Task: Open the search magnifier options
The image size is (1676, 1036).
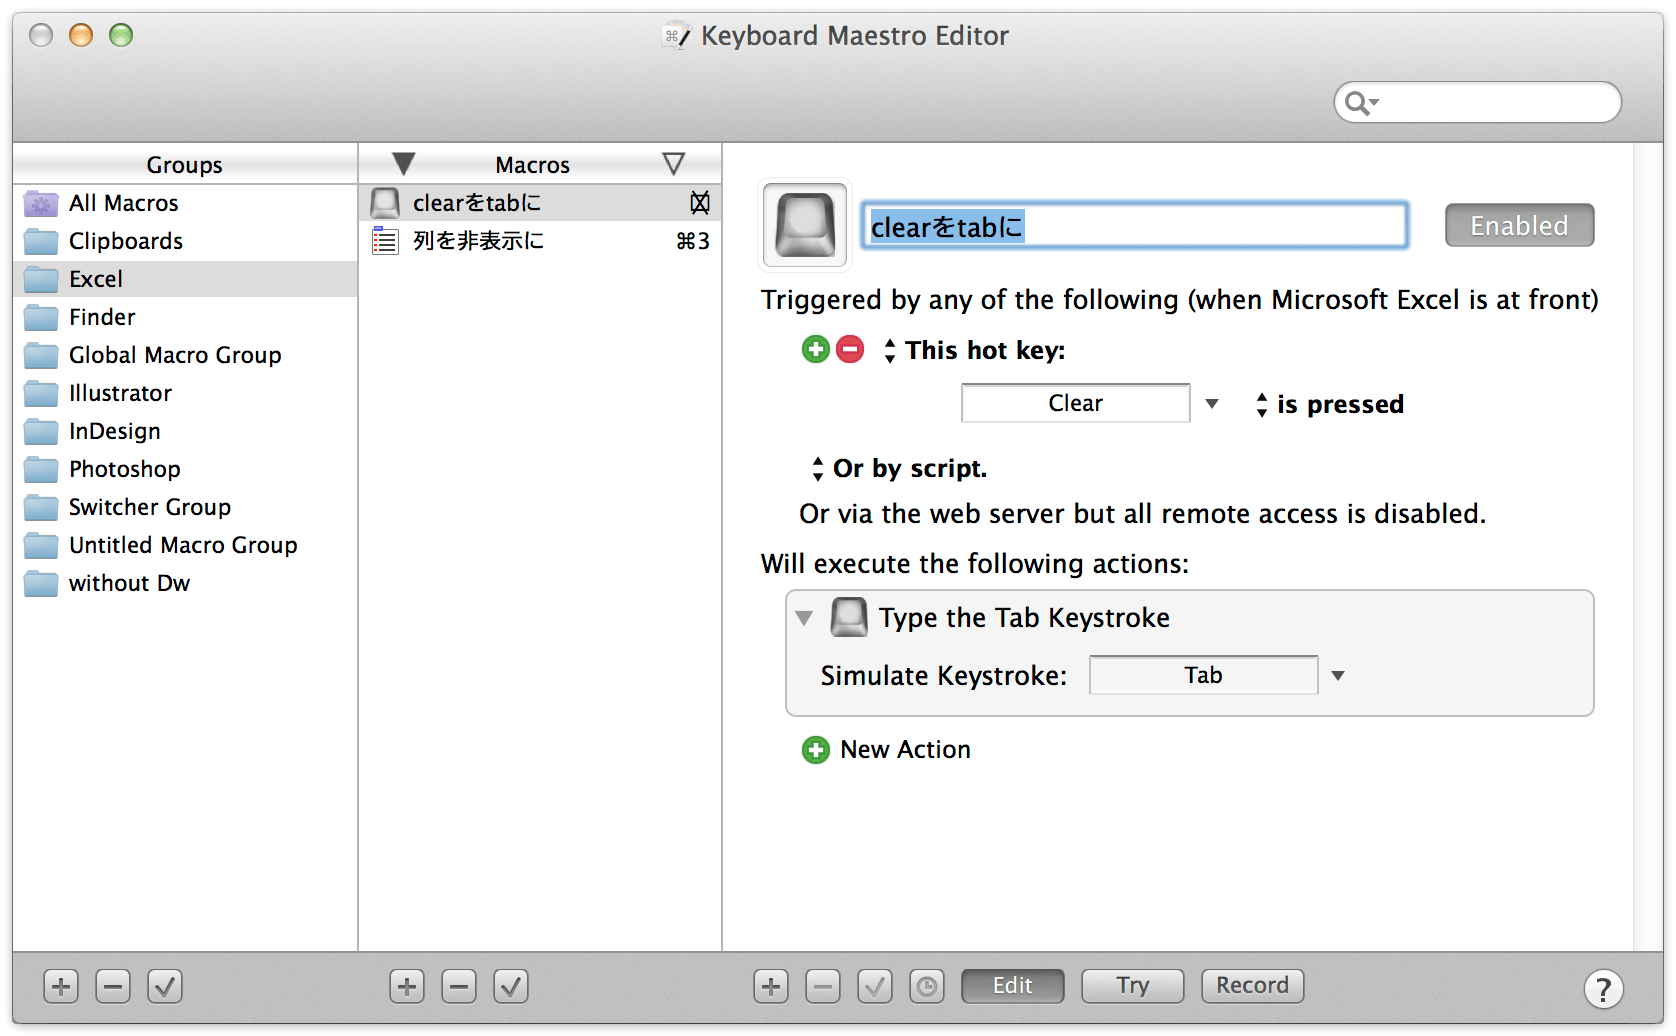Action: [1361, 102]
